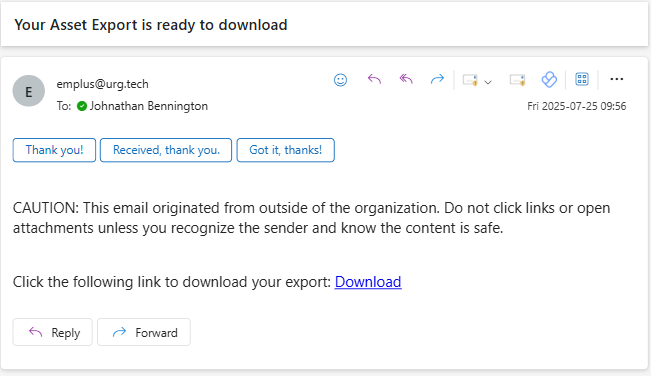
Task: Click the green presence status indicator
Action: point(82,106)
